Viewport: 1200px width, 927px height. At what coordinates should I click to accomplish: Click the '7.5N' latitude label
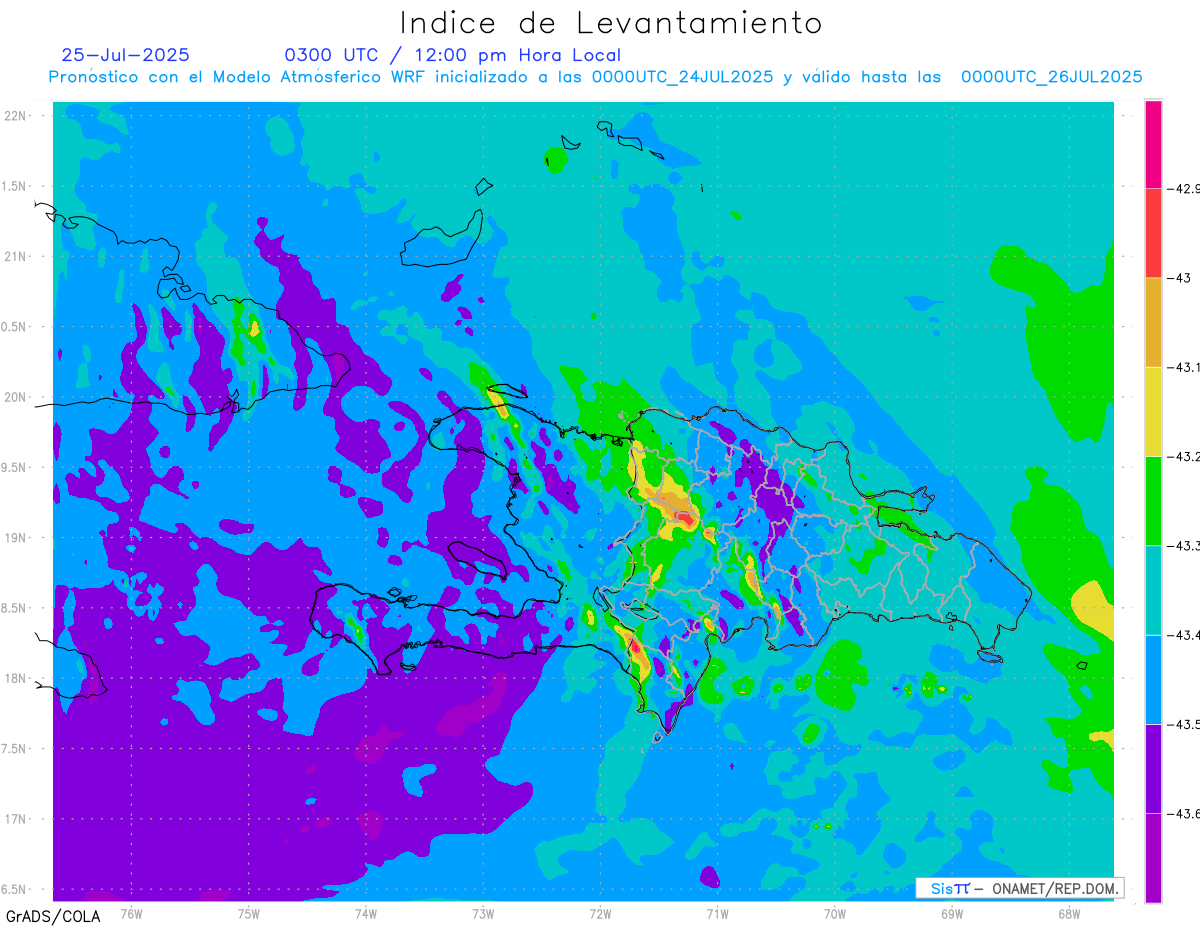point(16,749)
